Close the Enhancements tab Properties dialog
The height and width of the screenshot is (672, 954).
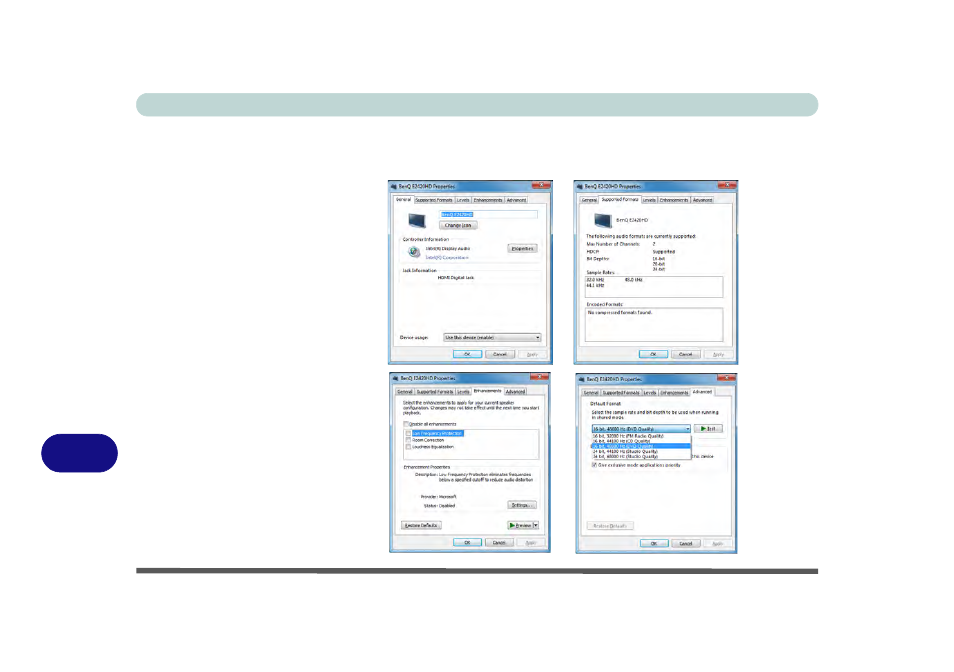[x=540, y=378]
